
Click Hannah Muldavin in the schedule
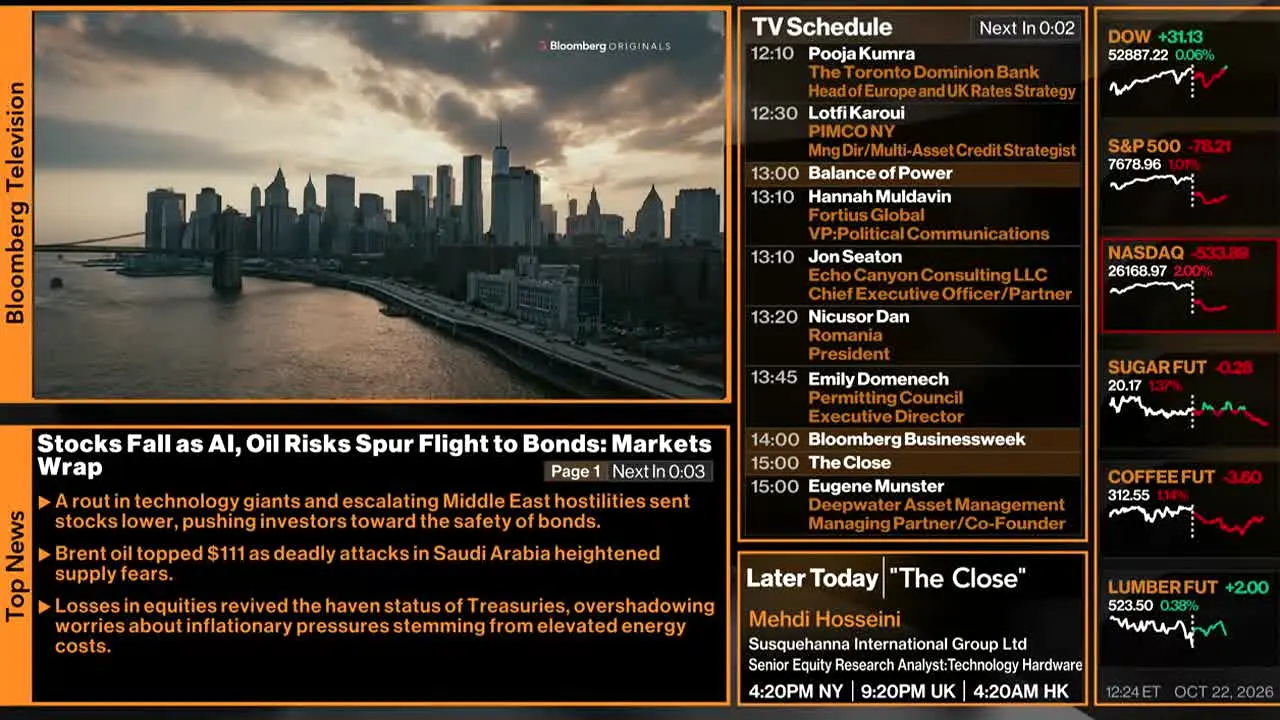point(880,197)
